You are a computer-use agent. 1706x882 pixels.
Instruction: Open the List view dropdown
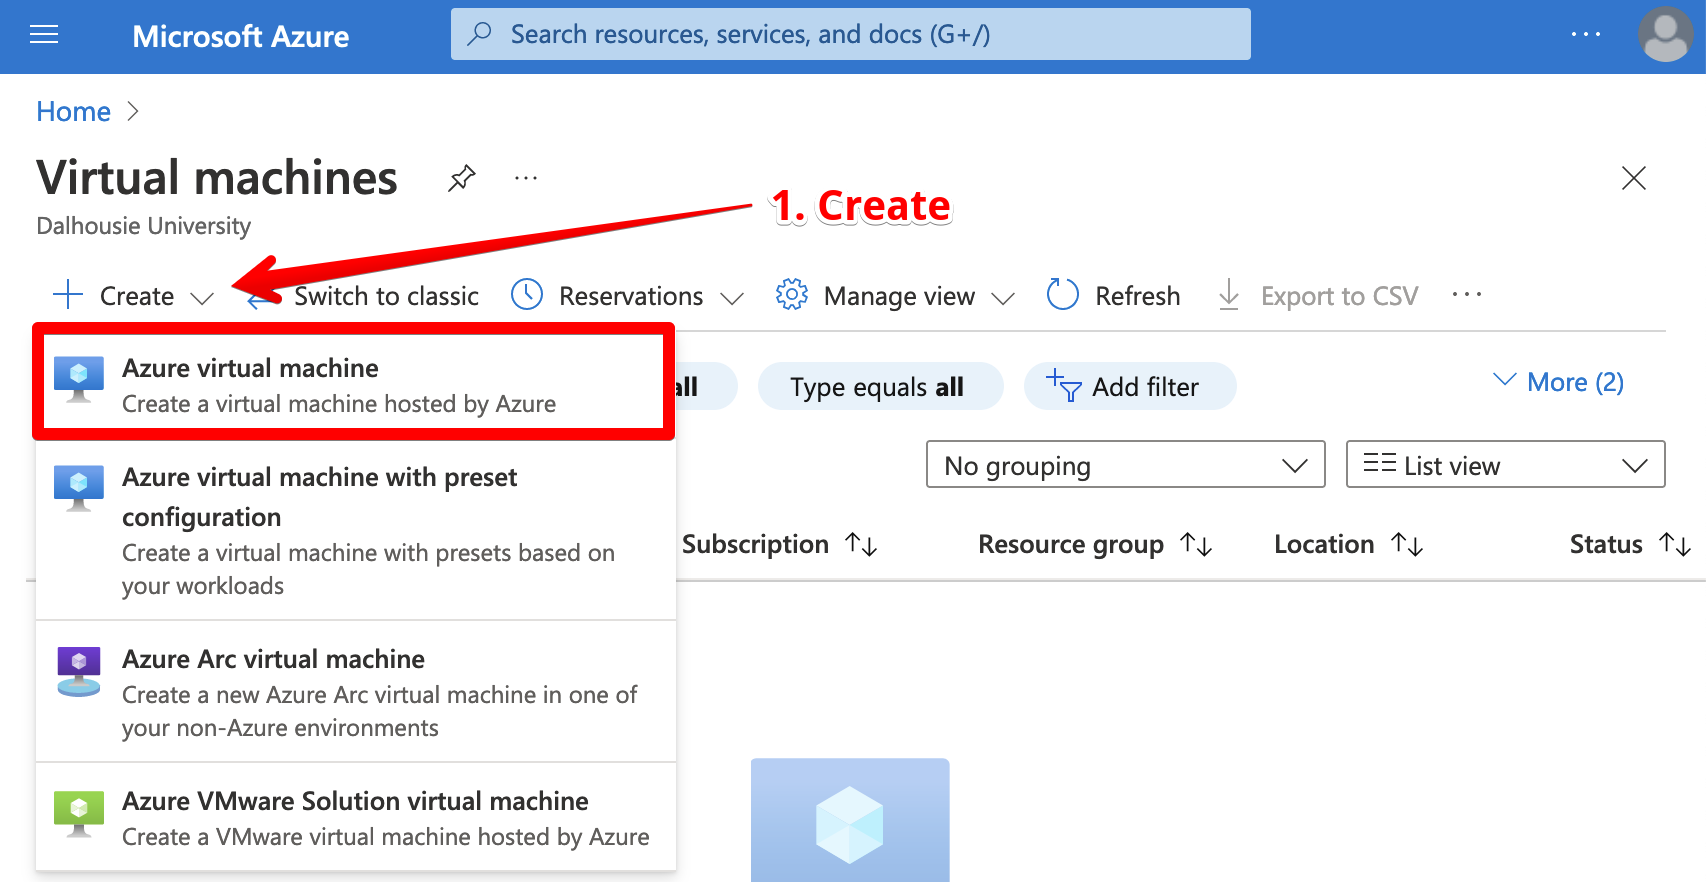(1504, 465)
